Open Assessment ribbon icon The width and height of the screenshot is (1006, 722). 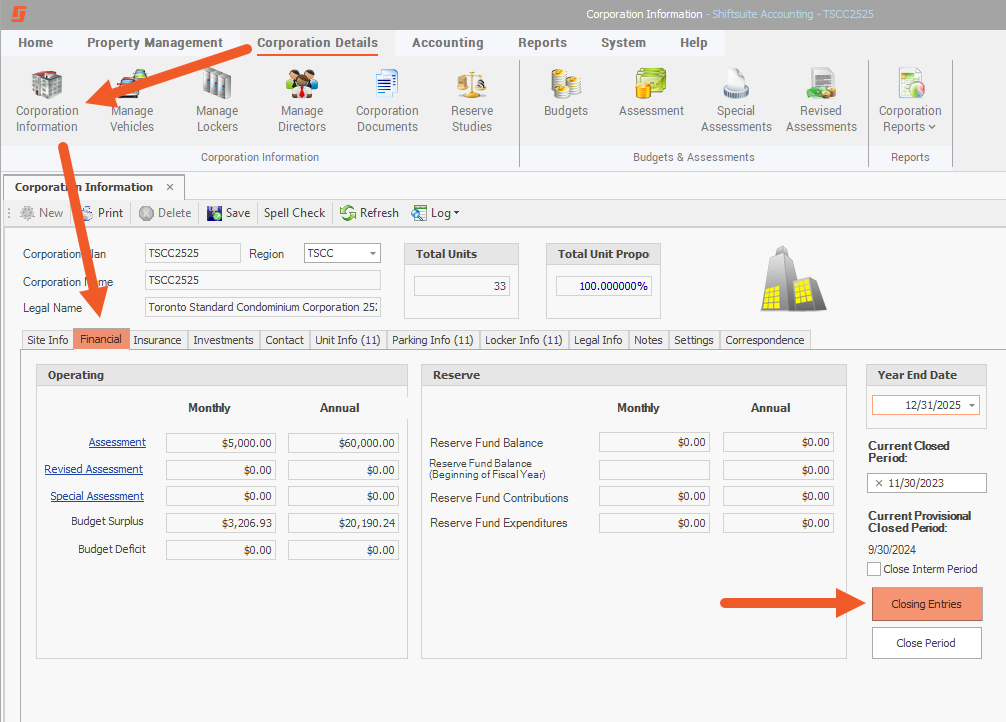pyautogui.click(x=651, y=94)
